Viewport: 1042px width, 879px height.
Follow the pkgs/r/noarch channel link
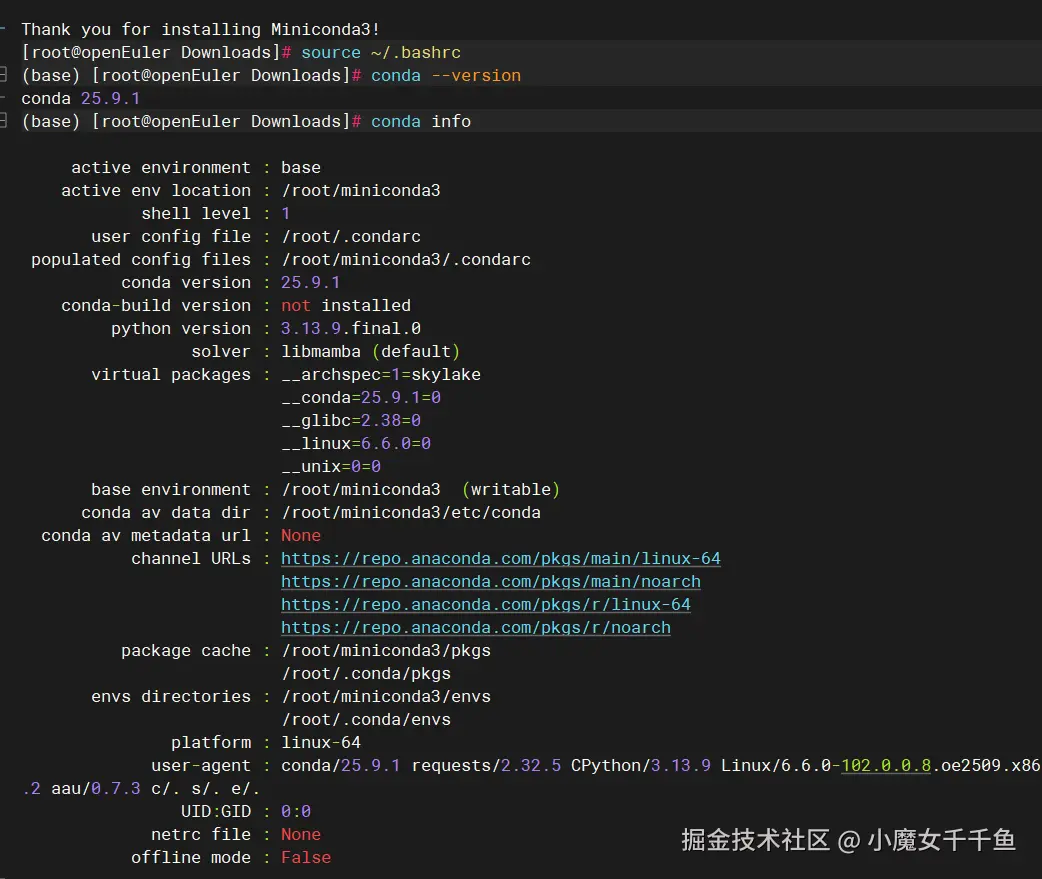tap(475, 627)
